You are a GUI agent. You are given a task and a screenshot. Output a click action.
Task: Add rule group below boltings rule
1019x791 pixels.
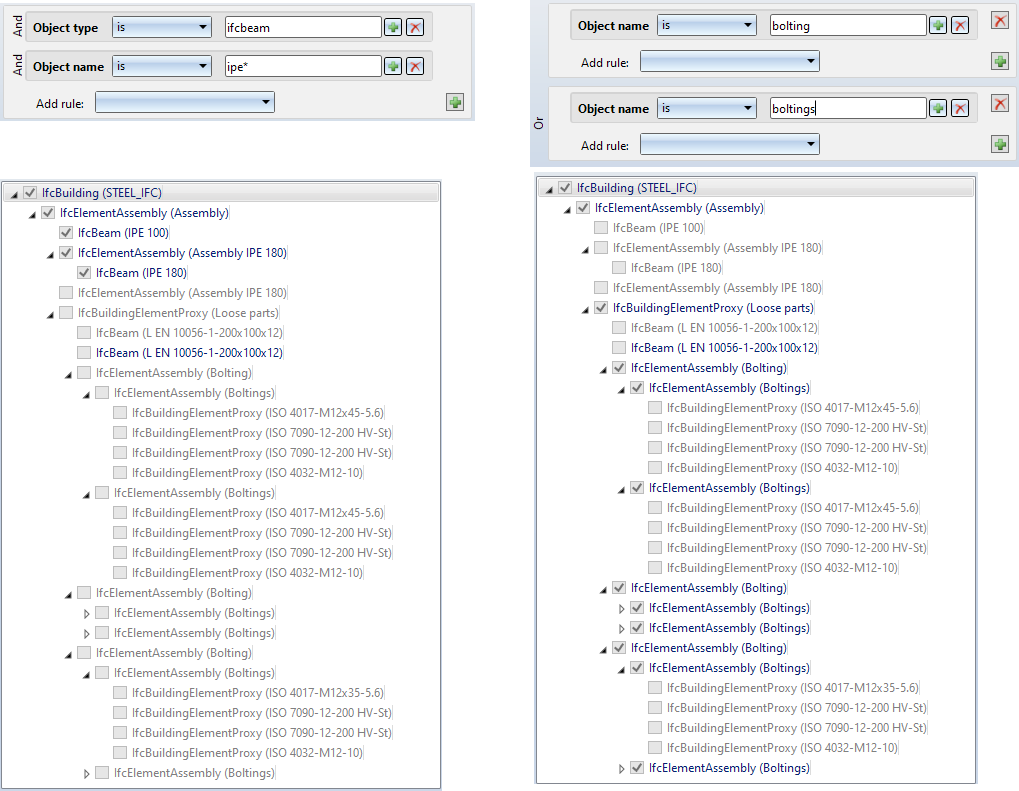[1000, 144]
